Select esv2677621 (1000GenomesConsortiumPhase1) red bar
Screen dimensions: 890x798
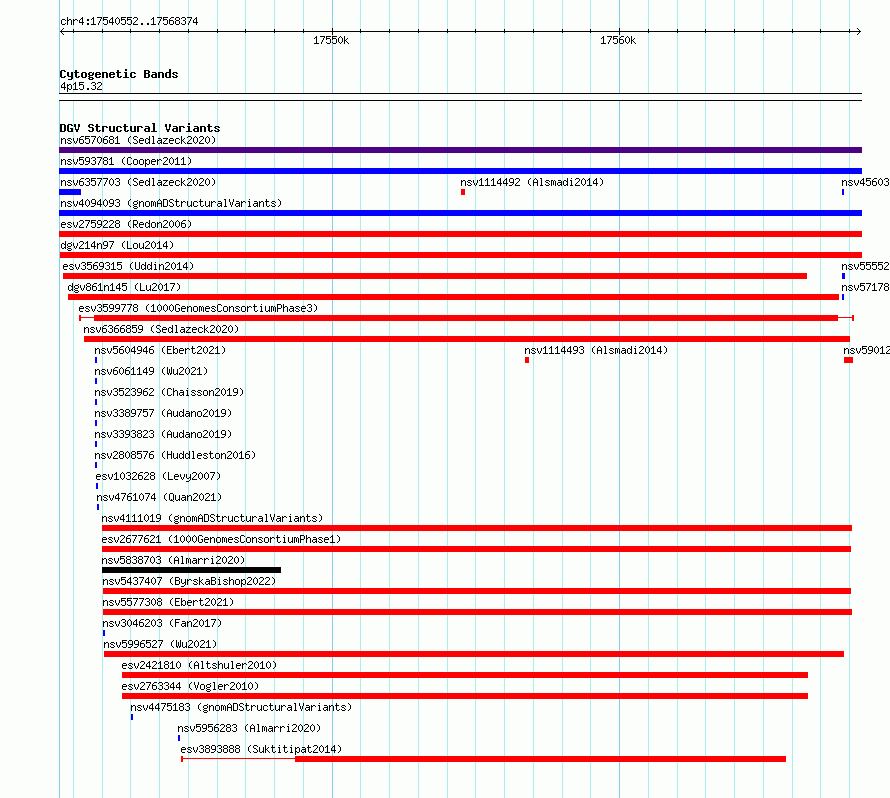pos(476,549)
